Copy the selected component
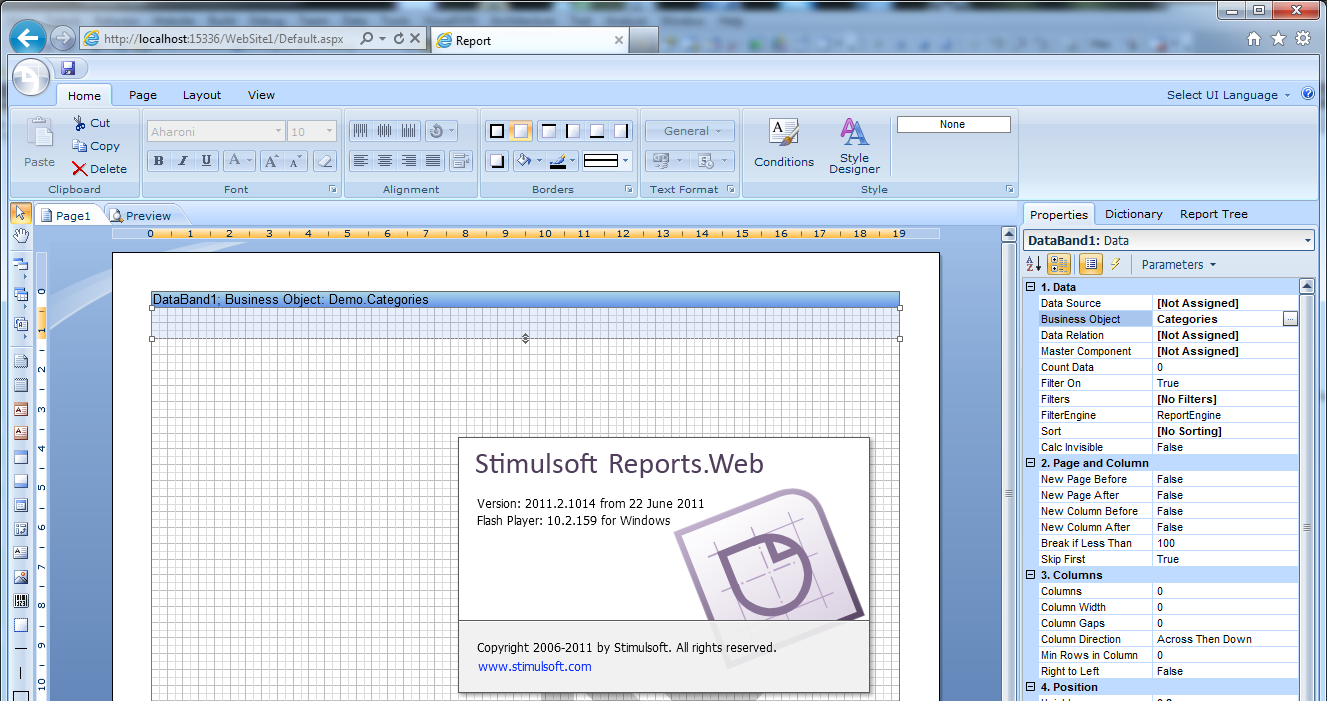The height and width of the screenshot is (701, 1327). click(96, 146)
